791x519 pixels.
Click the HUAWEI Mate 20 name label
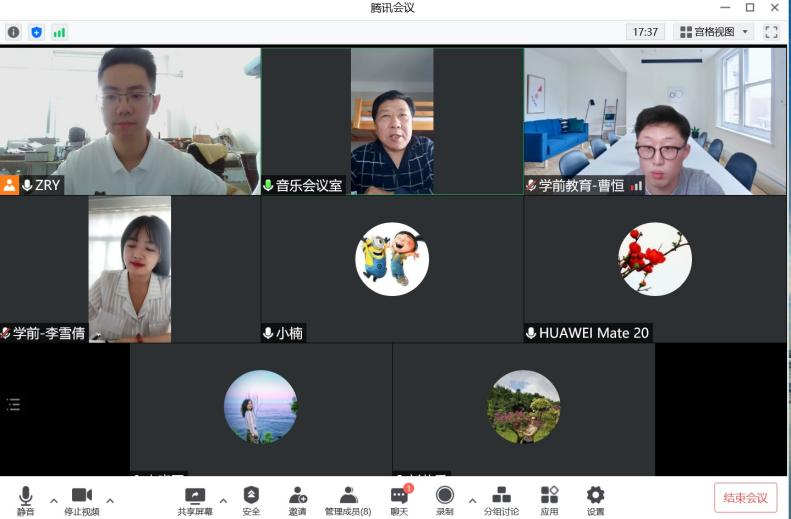point(594,333)
